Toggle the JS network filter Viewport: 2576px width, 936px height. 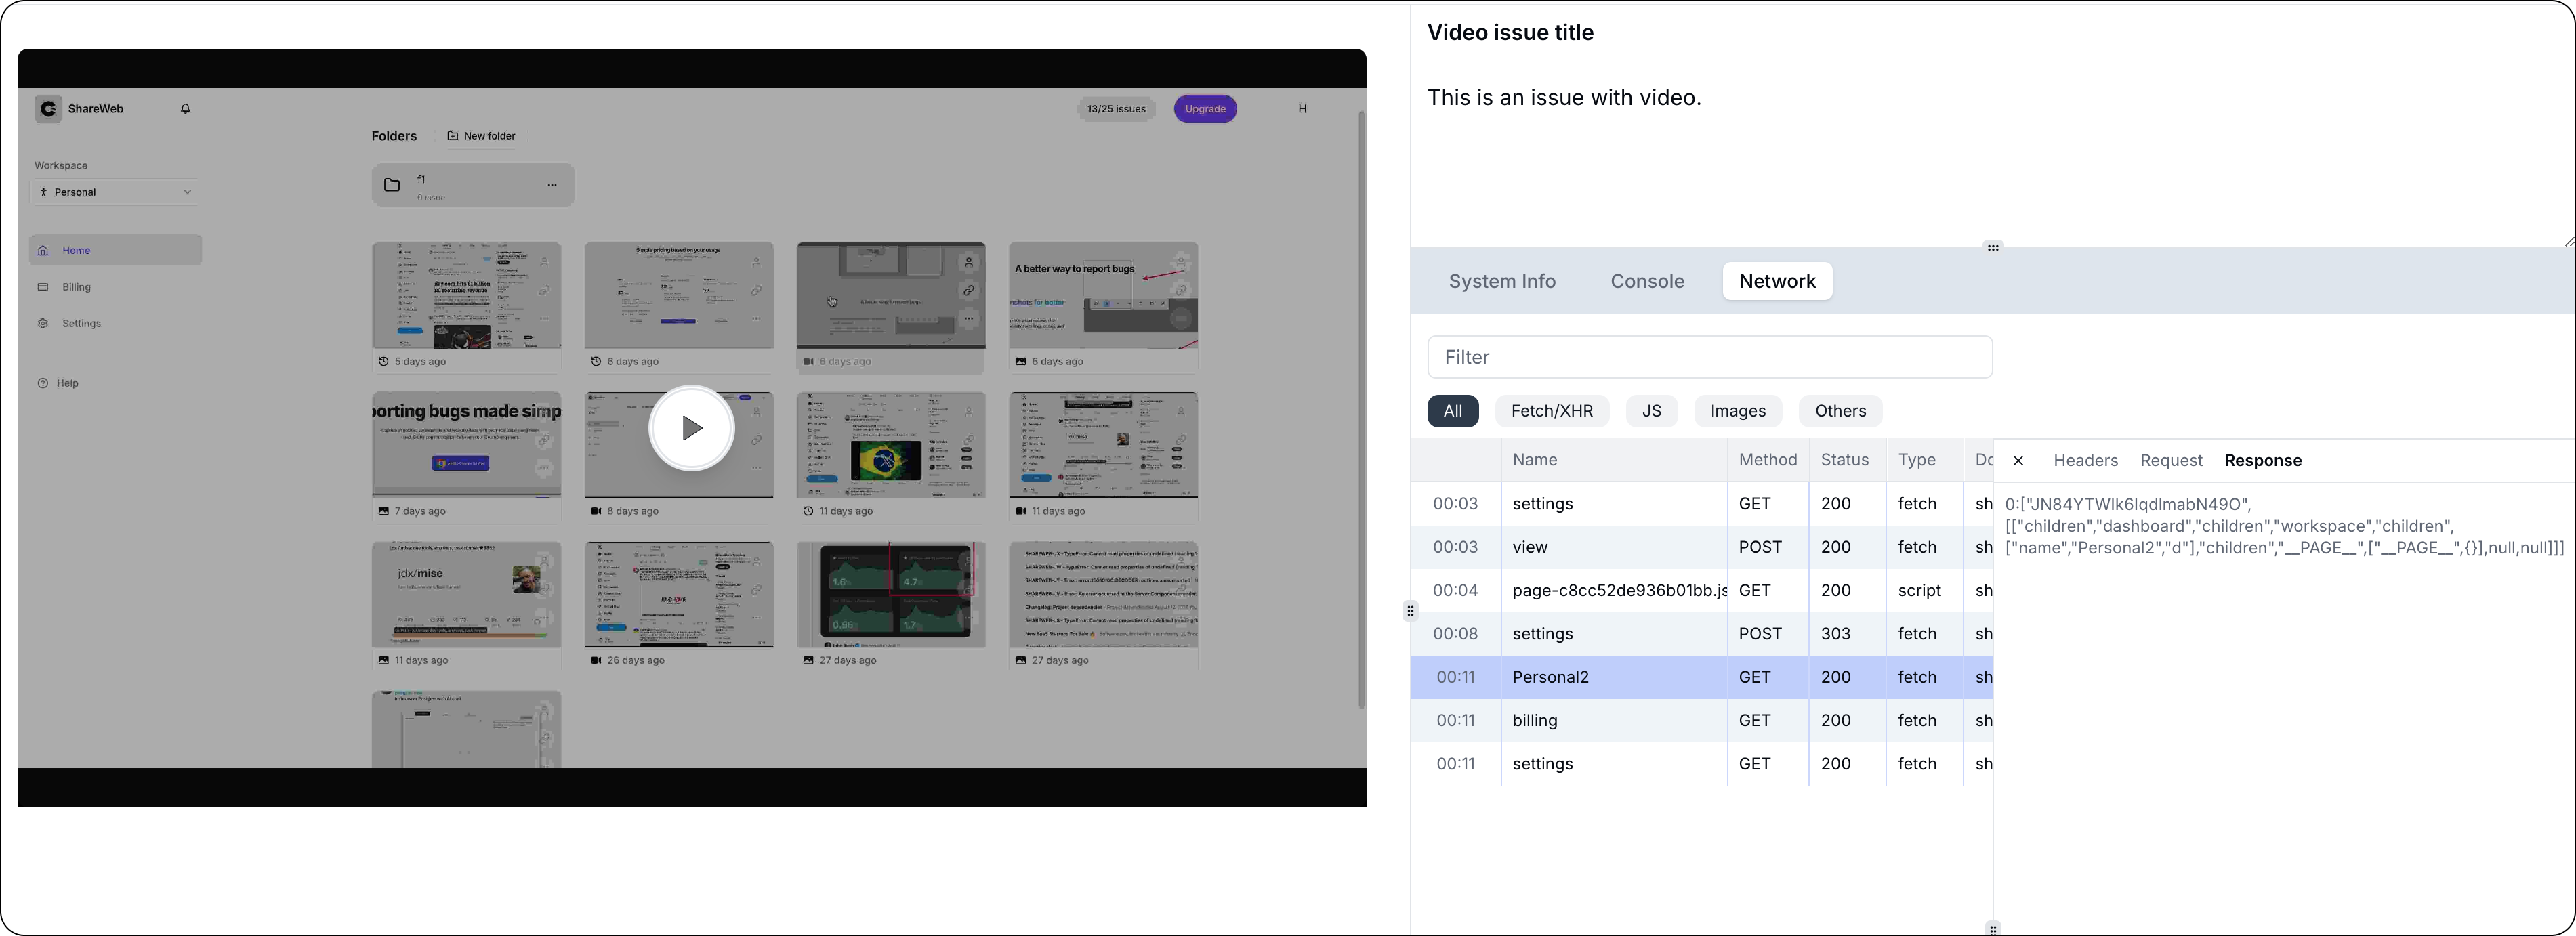coord(1653,410)
